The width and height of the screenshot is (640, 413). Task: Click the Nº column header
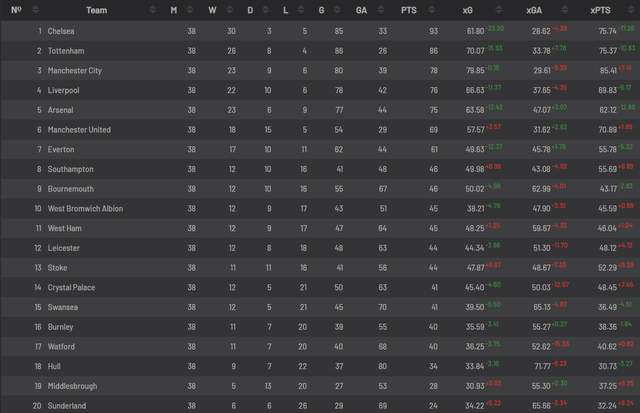[x=17, y=10]
